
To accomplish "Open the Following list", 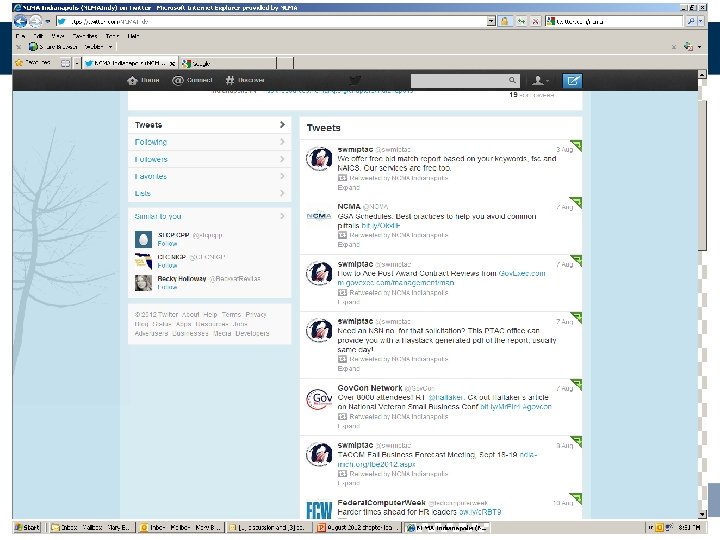I will [x=209, y=142].
